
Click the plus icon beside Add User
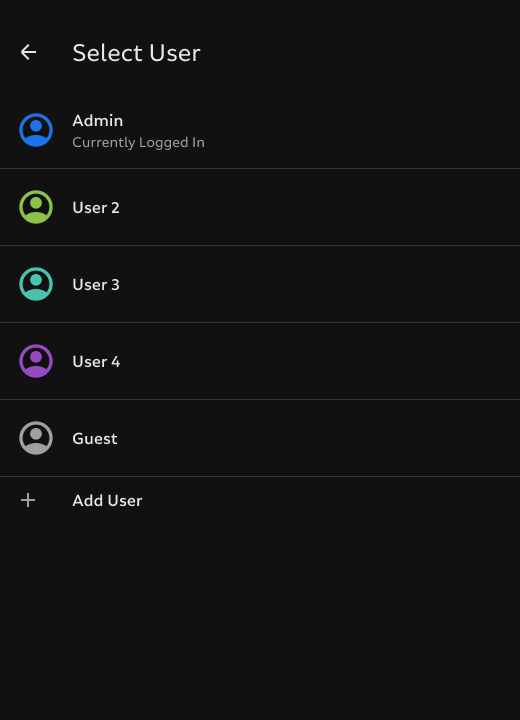28,500
